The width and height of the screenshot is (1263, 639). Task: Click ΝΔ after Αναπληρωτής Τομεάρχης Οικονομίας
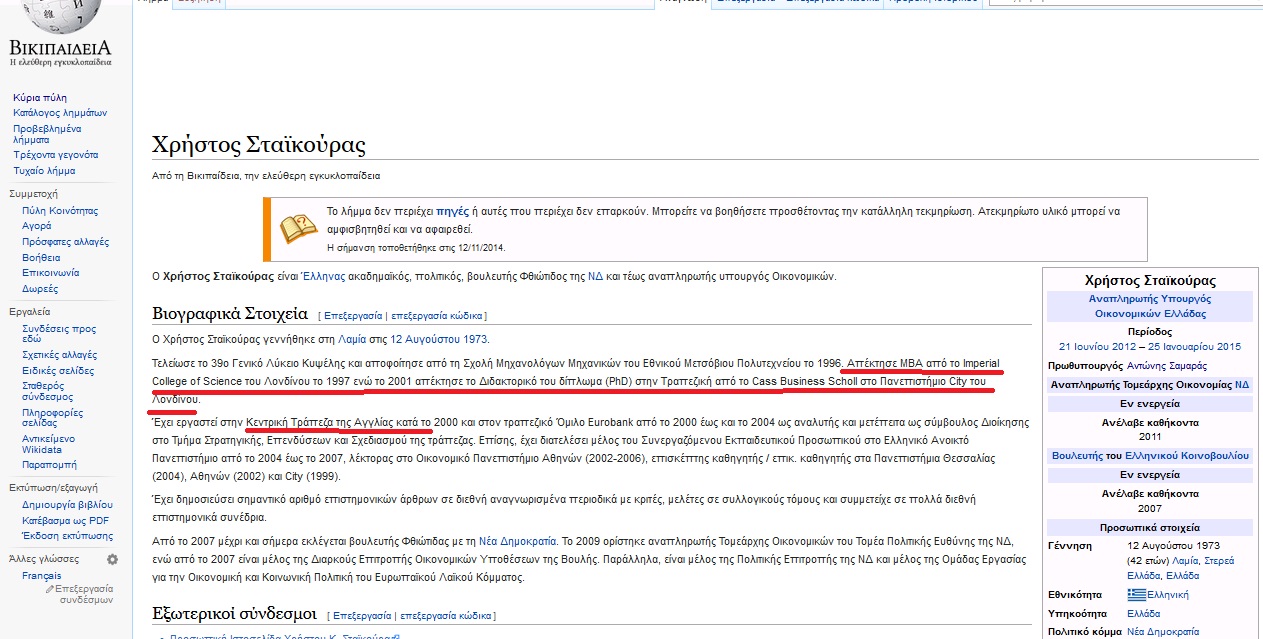tap(1242, 384)
